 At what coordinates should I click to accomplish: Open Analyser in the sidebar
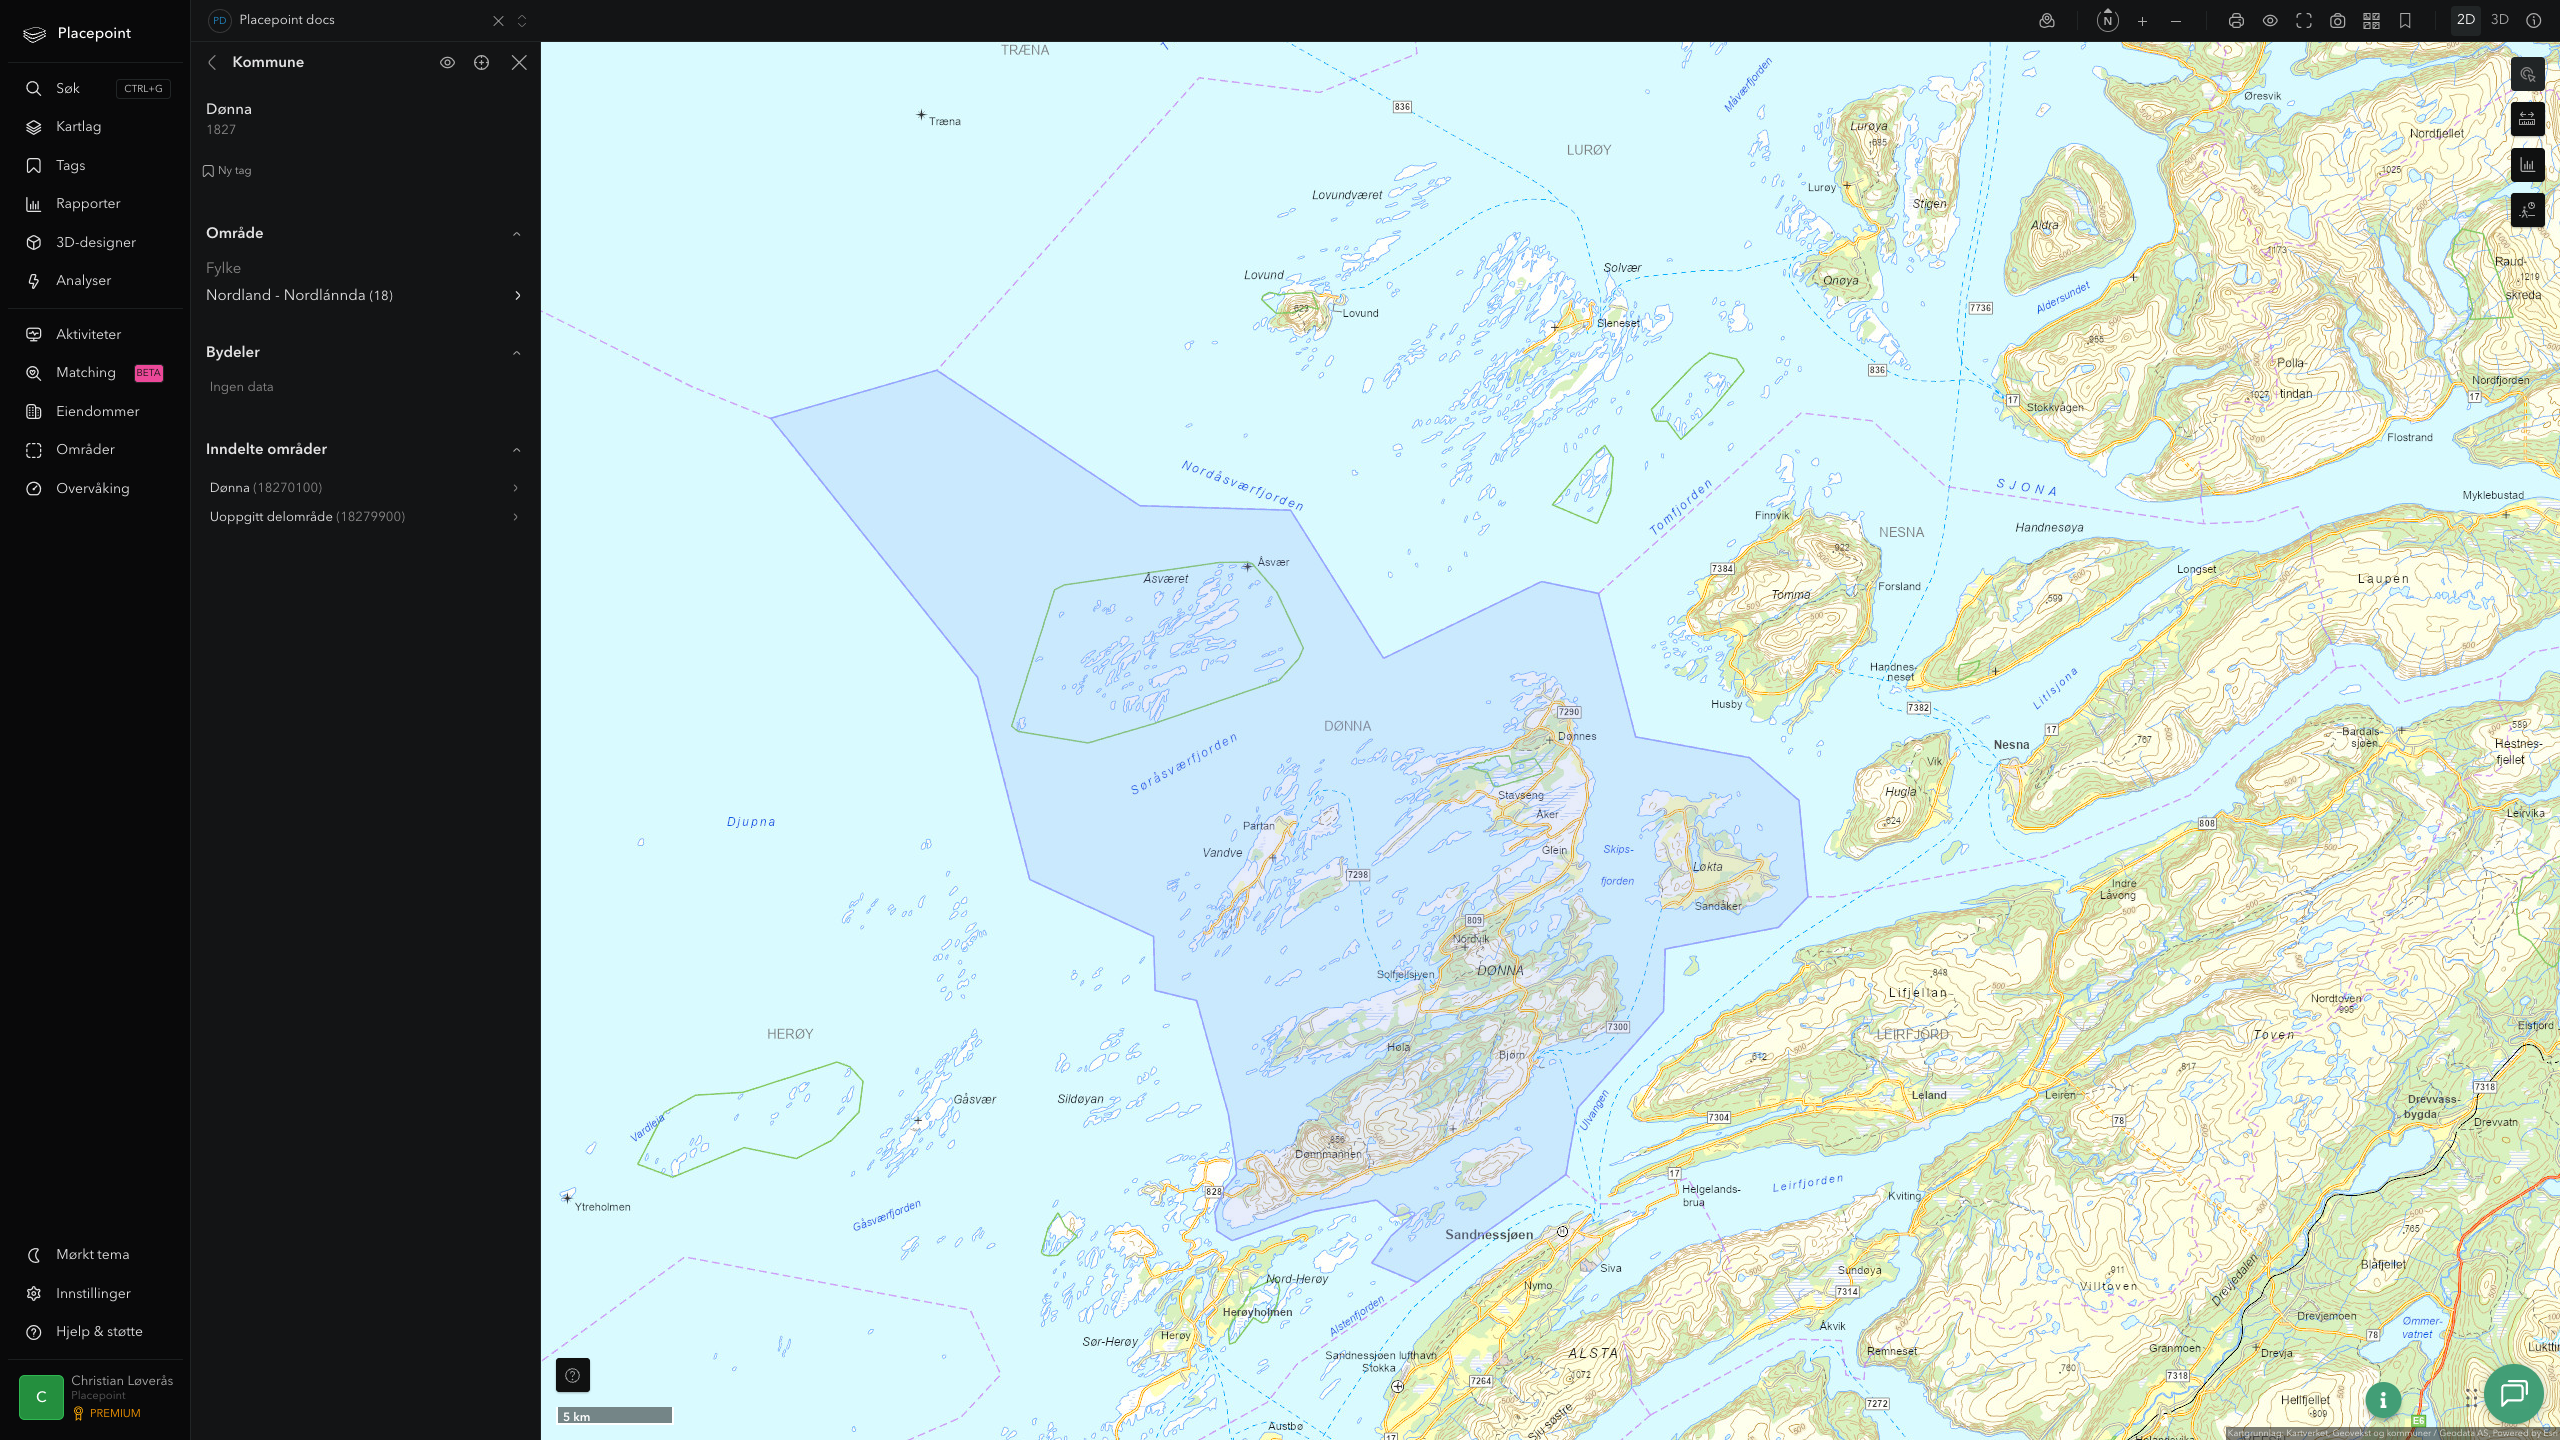(95, 281)
